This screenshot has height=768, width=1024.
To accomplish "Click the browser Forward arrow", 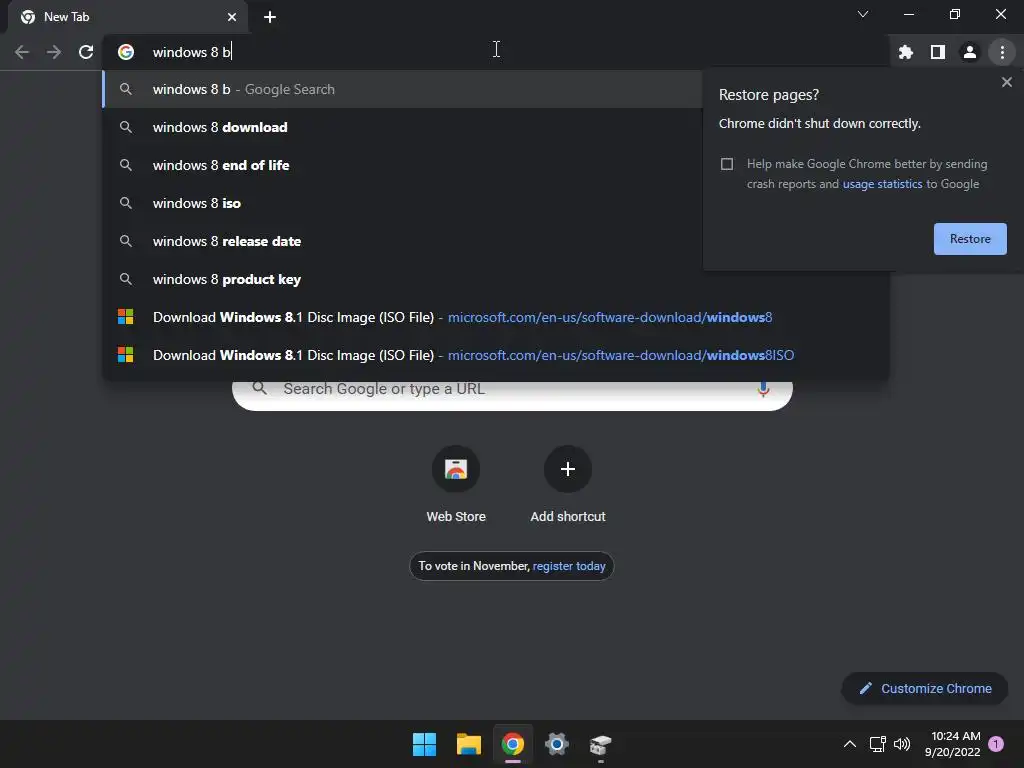I will pos(54,52).
